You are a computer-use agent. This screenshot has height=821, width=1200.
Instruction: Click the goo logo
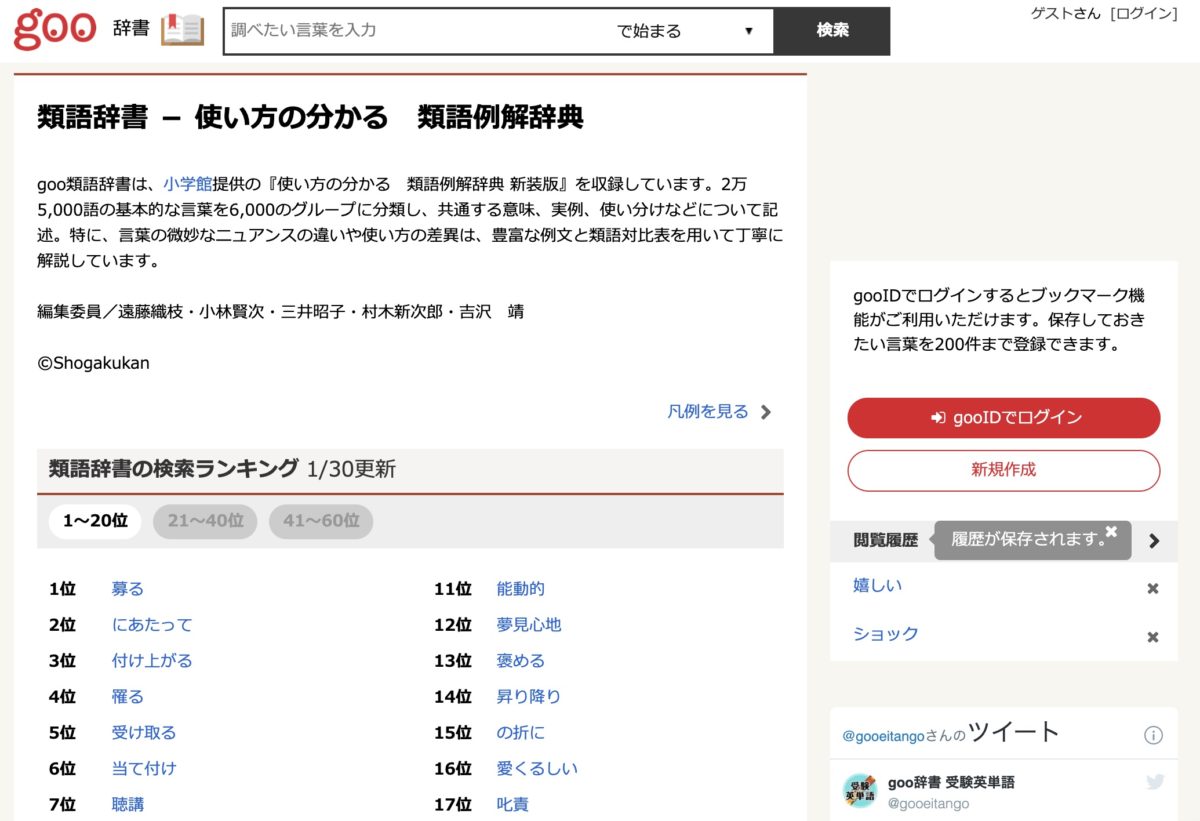[x=55, y=29]
